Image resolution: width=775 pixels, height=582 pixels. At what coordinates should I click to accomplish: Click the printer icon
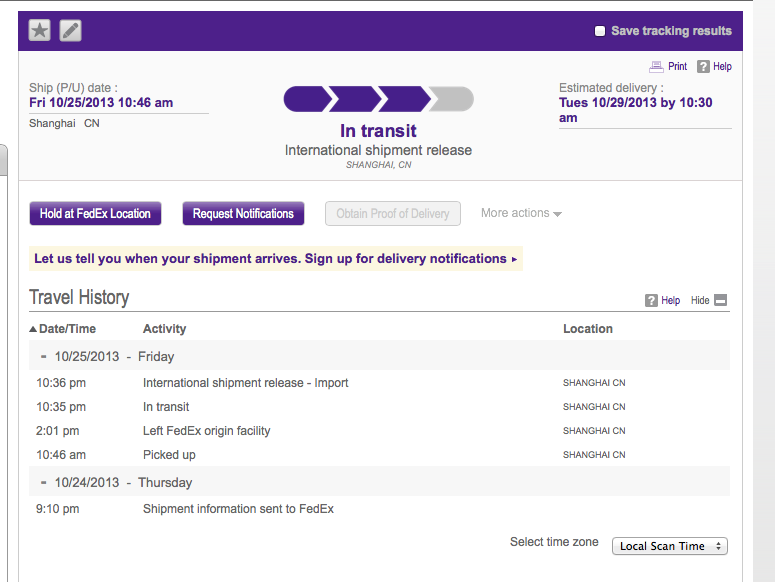coord(656,67)
